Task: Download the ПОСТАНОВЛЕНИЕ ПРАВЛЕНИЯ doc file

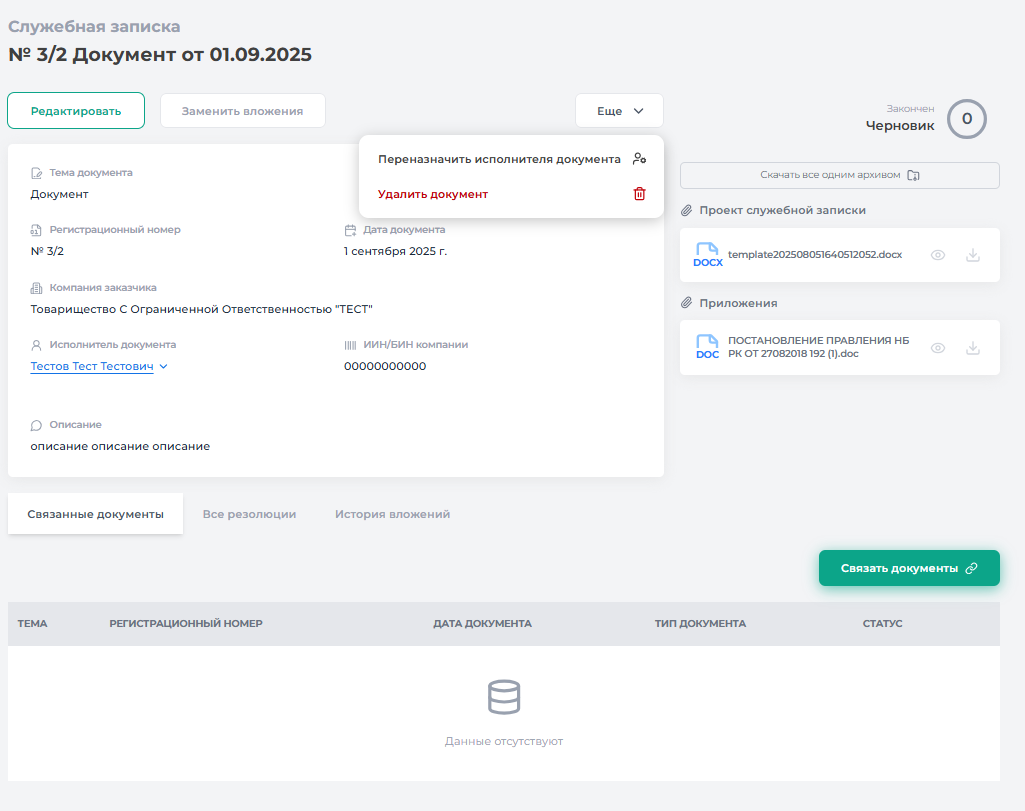Action: [x=972, y=348]
